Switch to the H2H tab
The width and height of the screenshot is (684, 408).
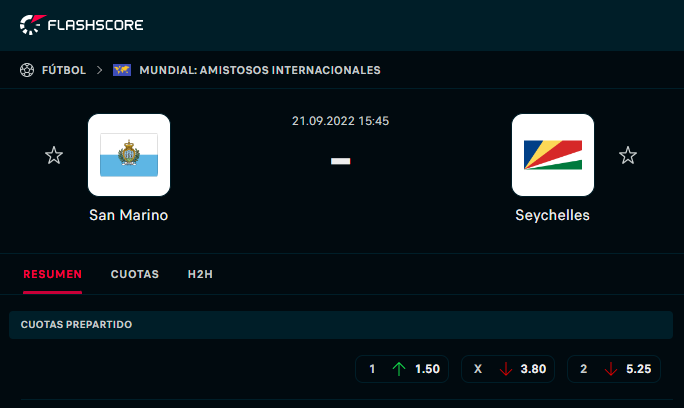[200, 274]
